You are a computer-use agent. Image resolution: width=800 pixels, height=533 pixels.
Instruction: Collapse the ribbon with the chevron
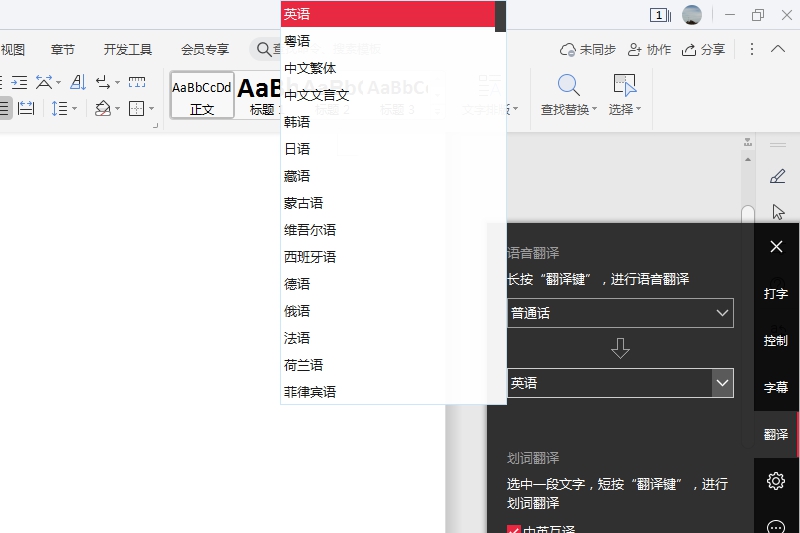[x=779, y=49]
